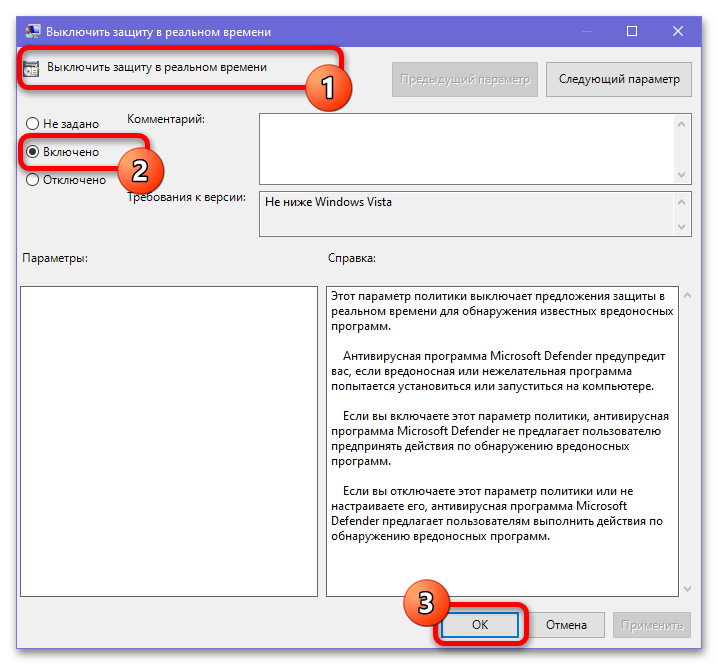Screen dimensions: 718x665
Task: Close the policy dialog window
Action: point(678,31)
